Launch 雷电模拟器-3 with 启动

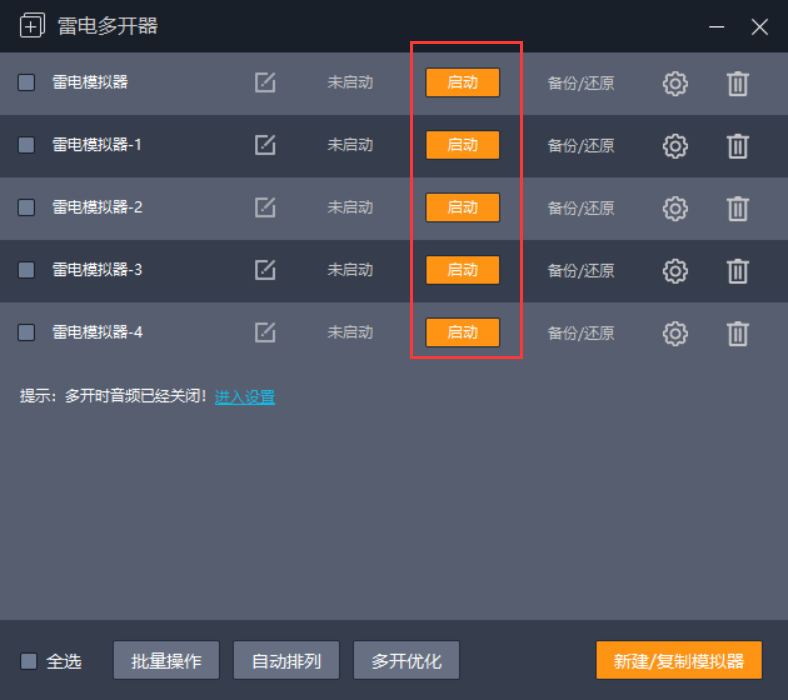[x=462, y=270]
